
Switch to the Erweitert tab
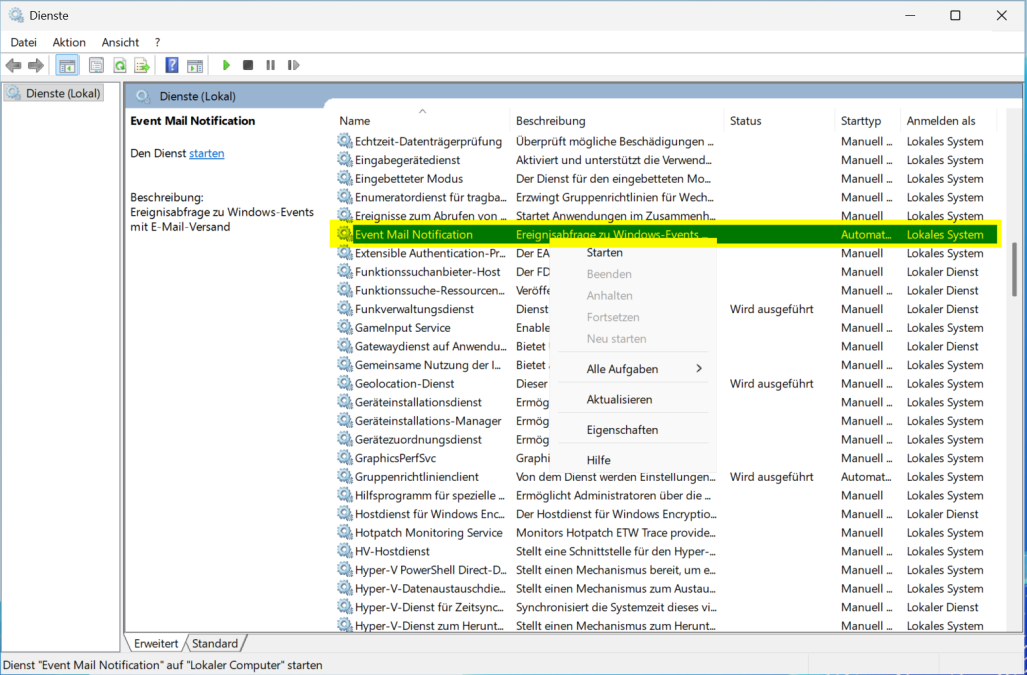(x=156, y=644)
